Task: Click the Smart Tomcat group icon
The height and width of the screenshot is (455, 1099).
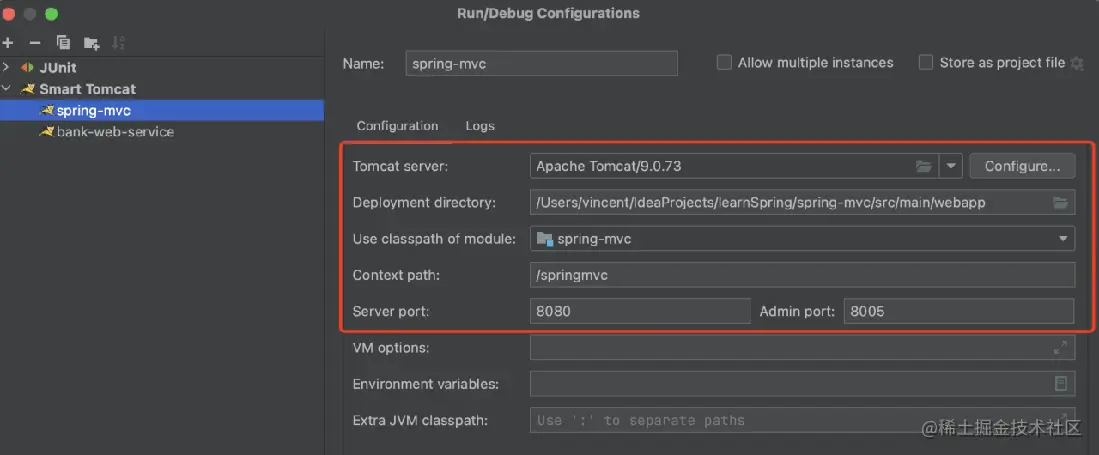Action: 27,89
